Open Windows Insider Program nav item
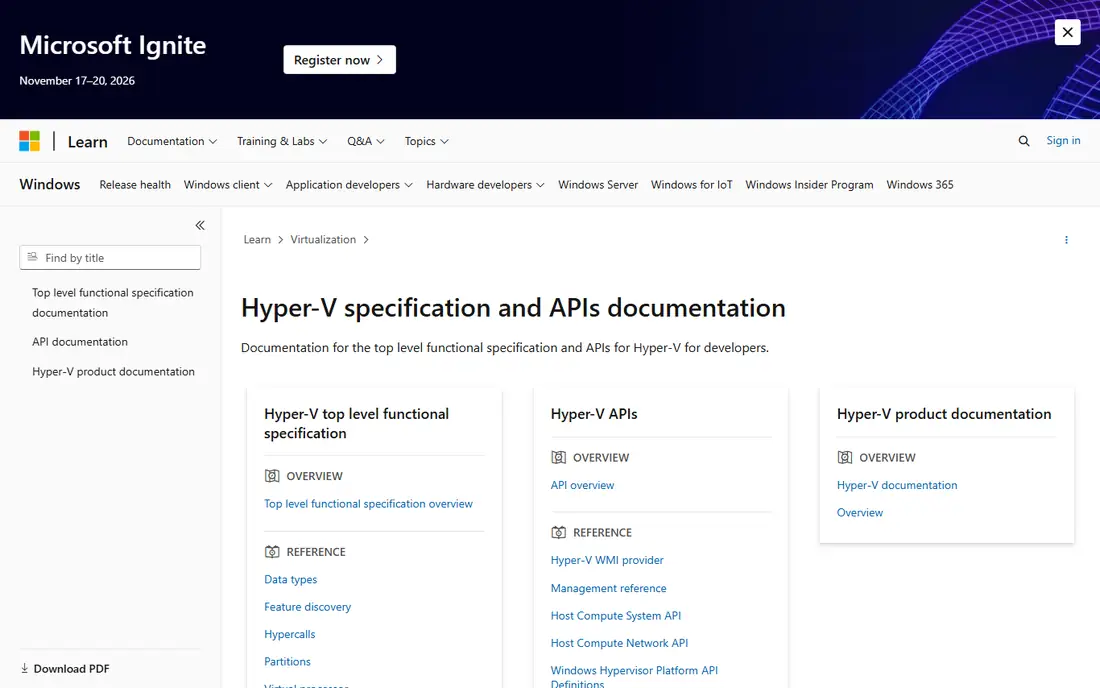1100x688 pixels. click(809, 184)
